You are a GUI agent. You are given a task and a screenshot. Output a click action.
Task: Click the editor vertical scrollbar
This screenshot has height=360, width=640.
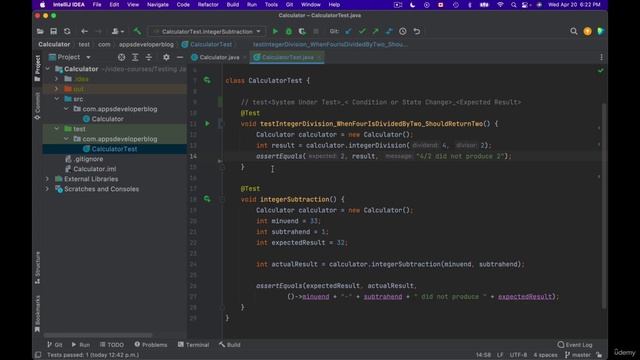click(x=604, y=205)
